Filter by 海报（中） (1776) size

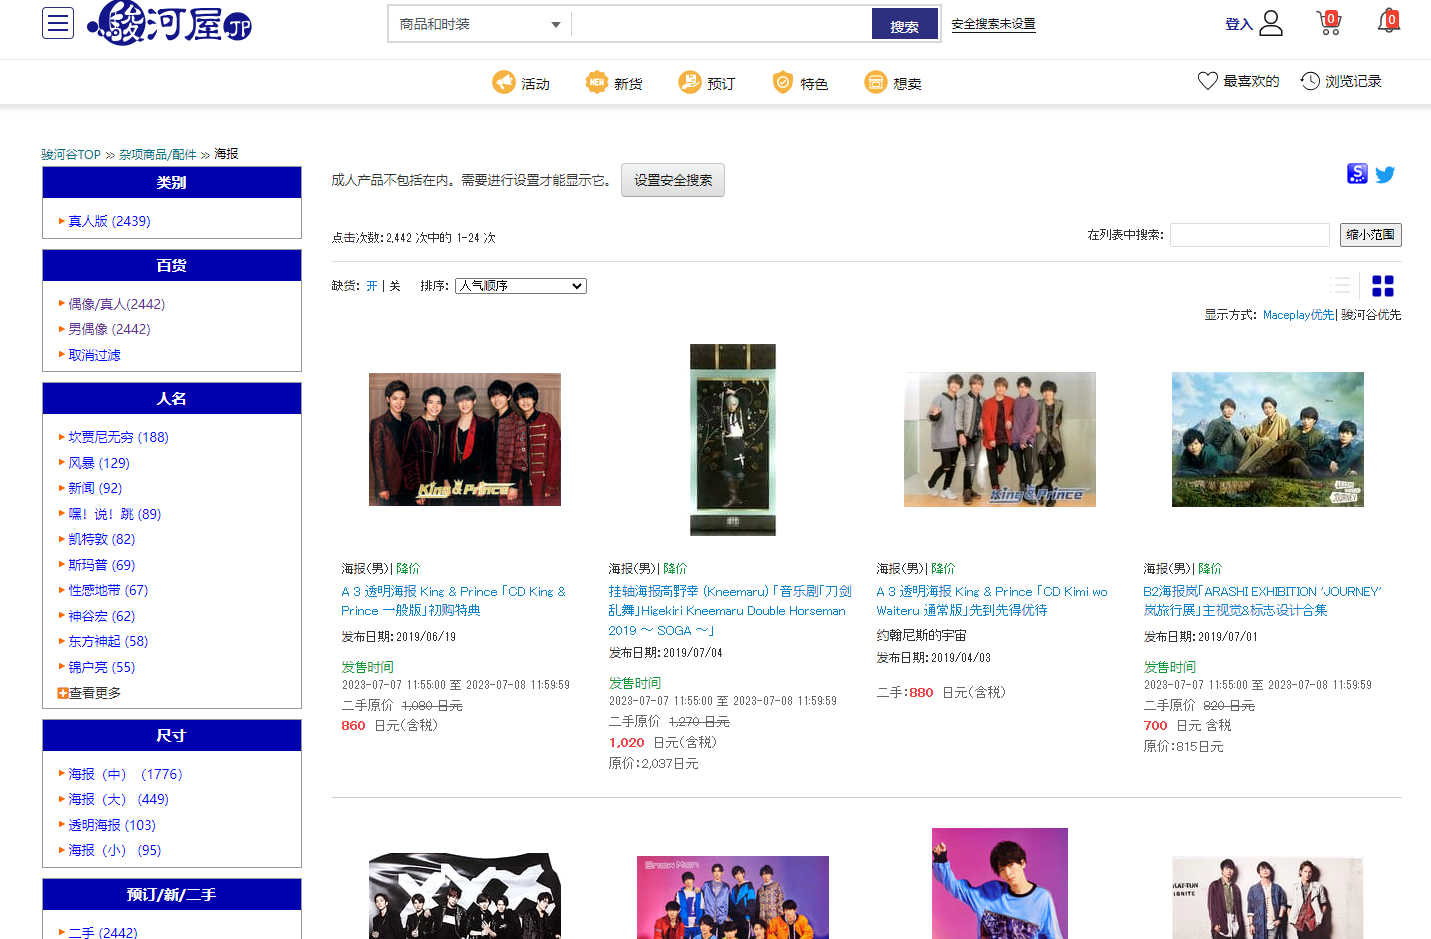125,774
